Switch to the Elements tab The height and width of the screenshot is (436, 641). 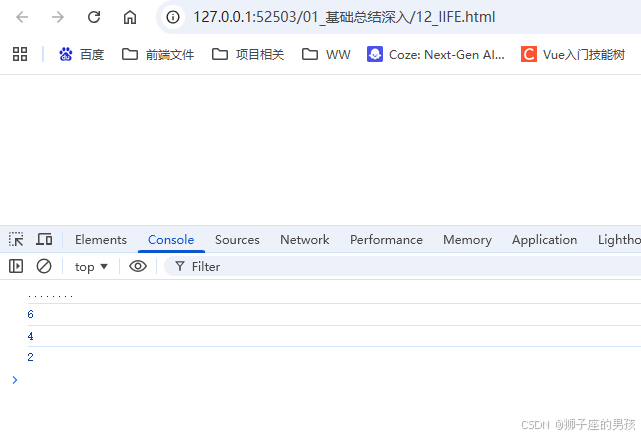click(x=101, y=240)
